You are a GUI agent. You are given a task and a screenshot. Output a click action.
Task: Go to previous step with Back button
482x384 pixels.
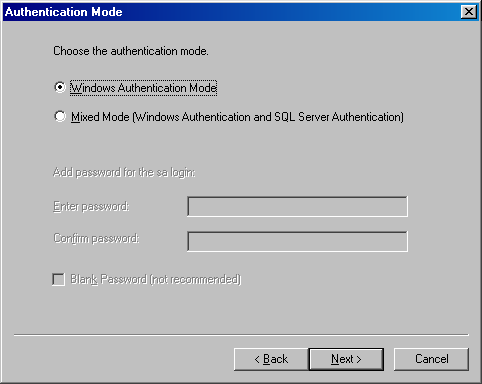(x=271, y=359)
